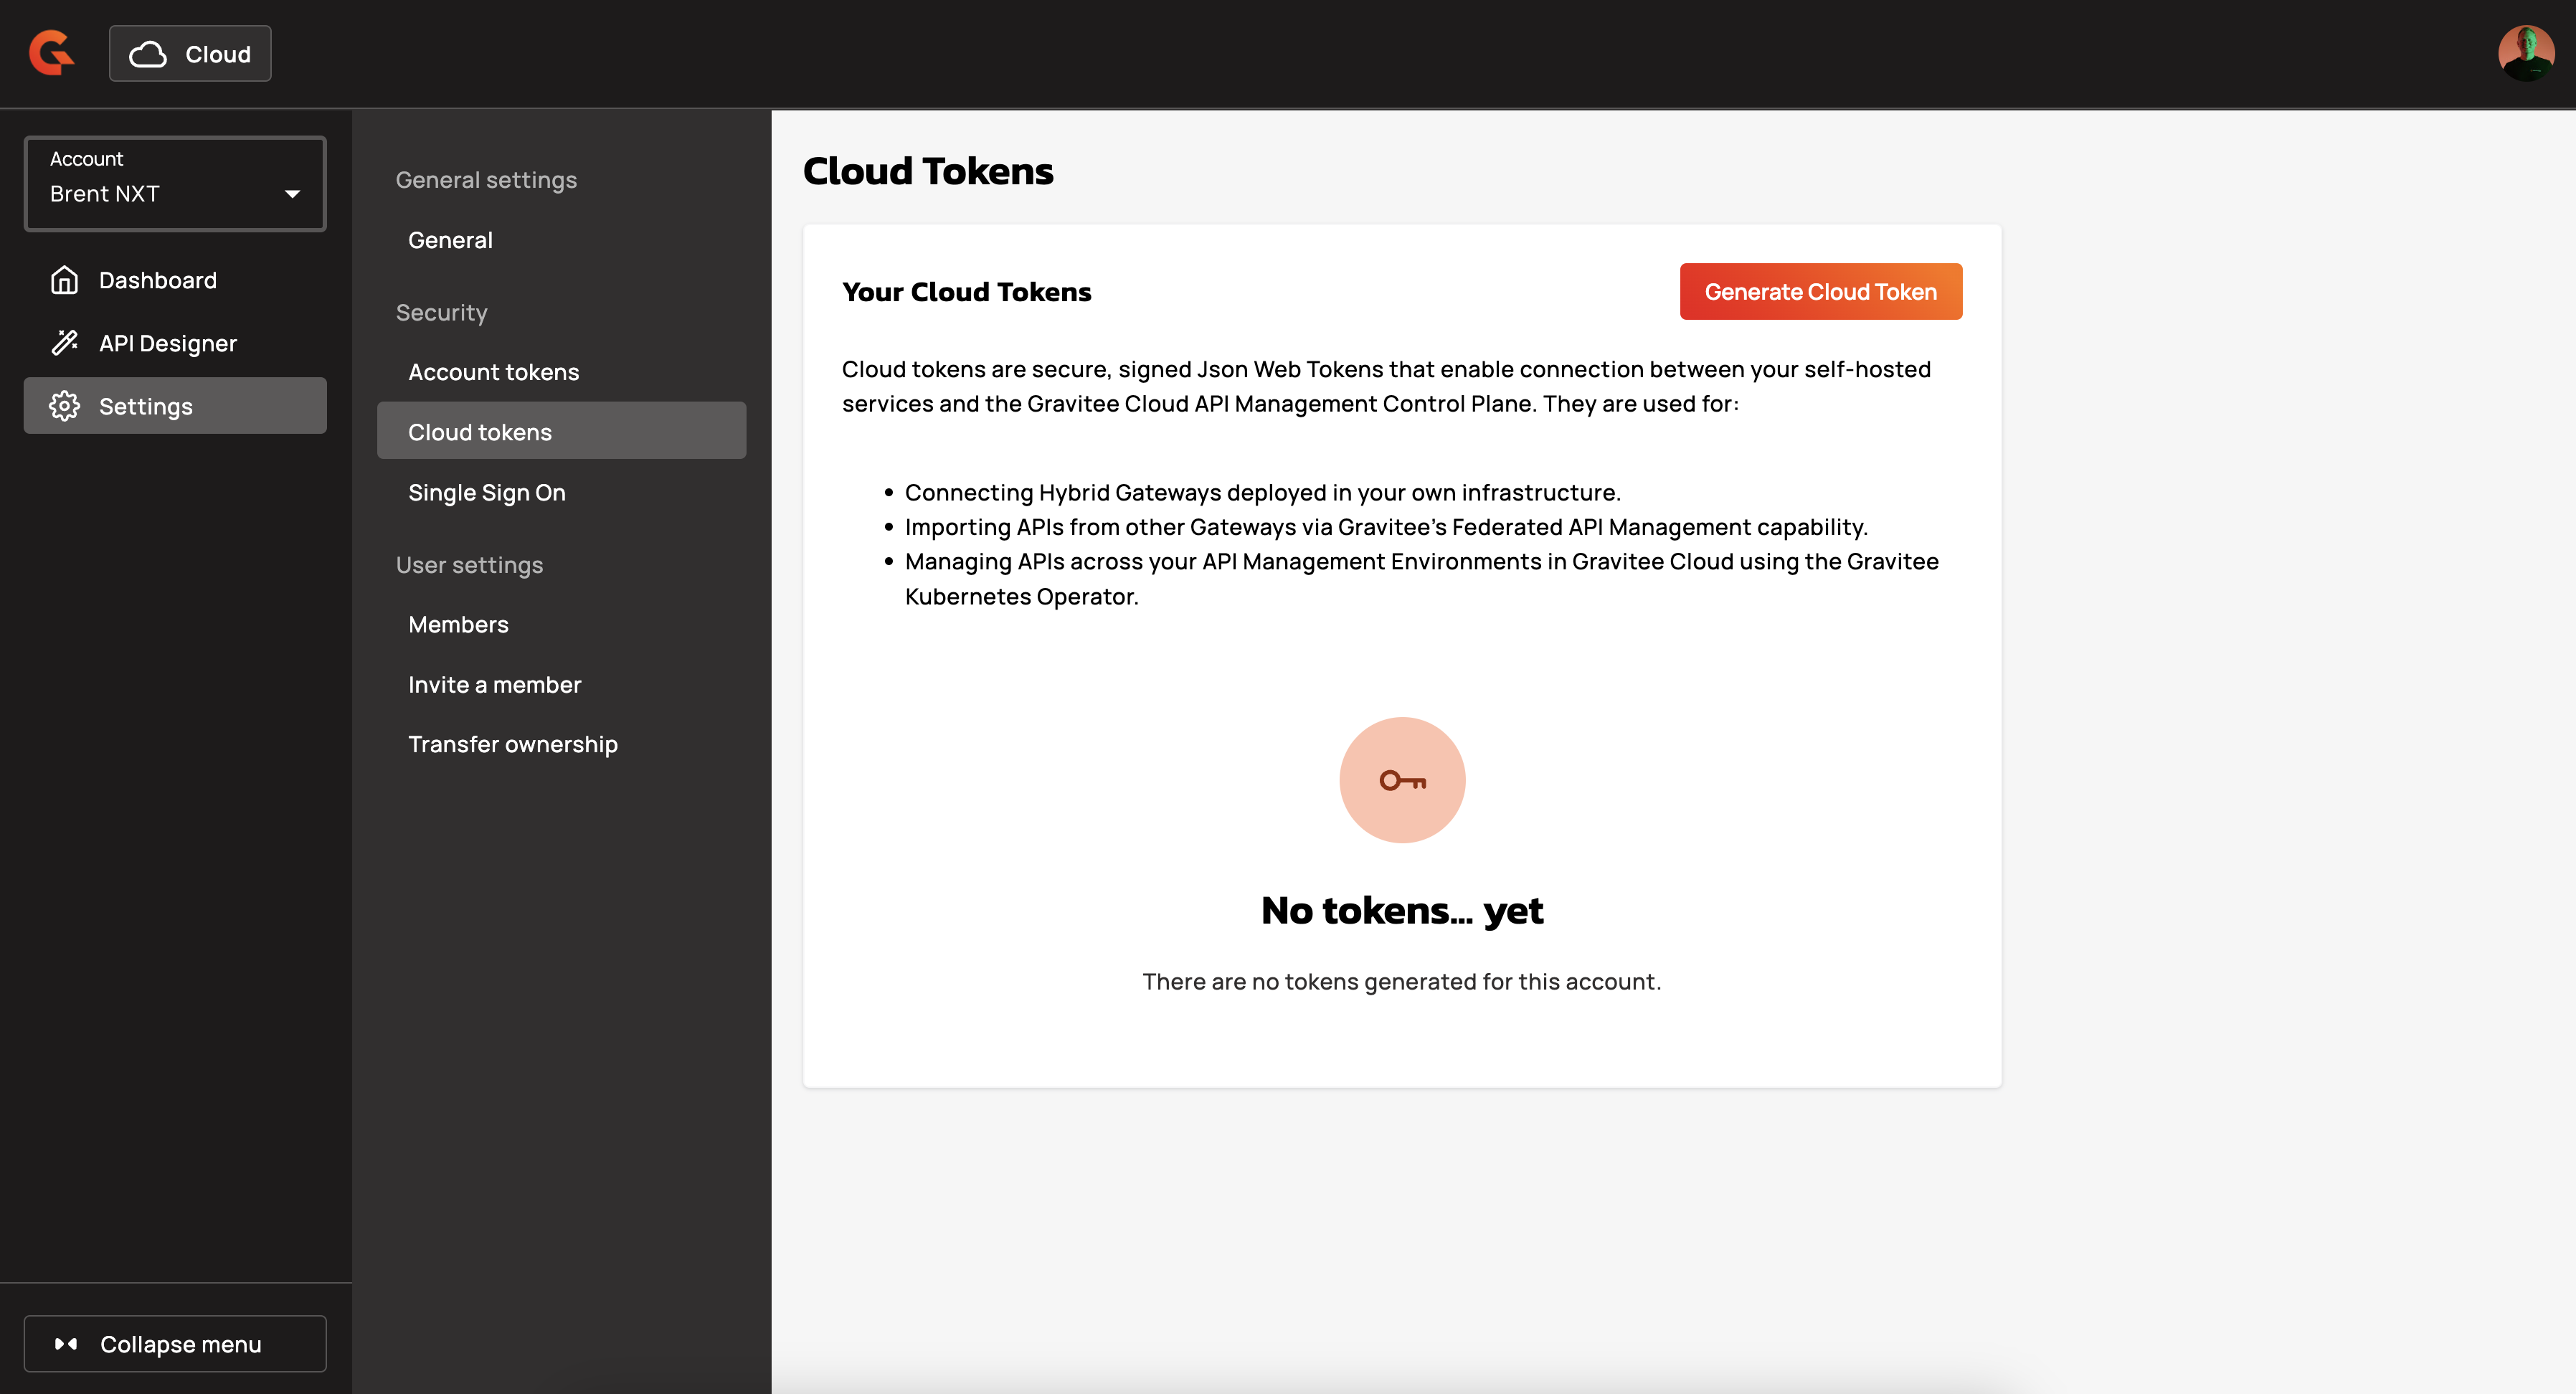2576x1394 pixels.
Task: Open General settings page
Action: click(450, 240)
